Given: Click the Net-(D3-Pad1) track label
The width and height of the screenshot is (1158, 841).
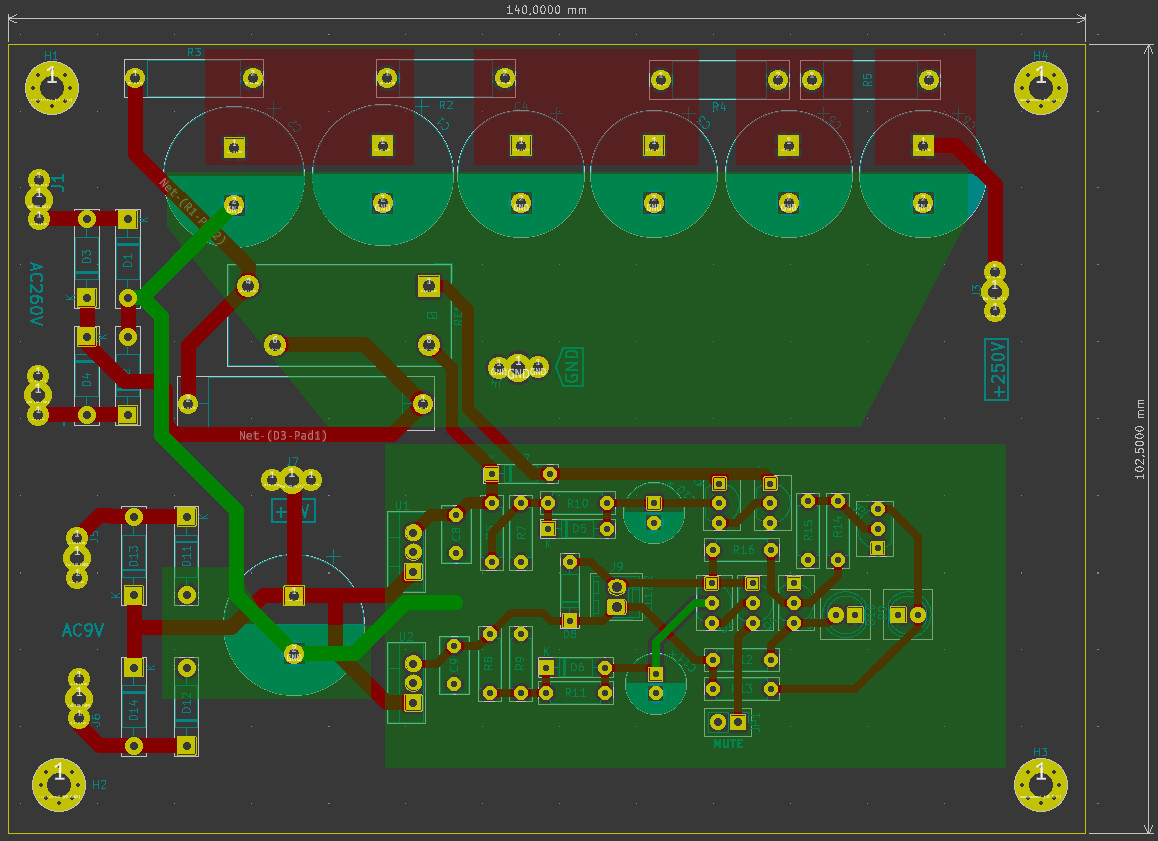Looking at the screenshot, I should pyautogui.click(x=283, y=436).
